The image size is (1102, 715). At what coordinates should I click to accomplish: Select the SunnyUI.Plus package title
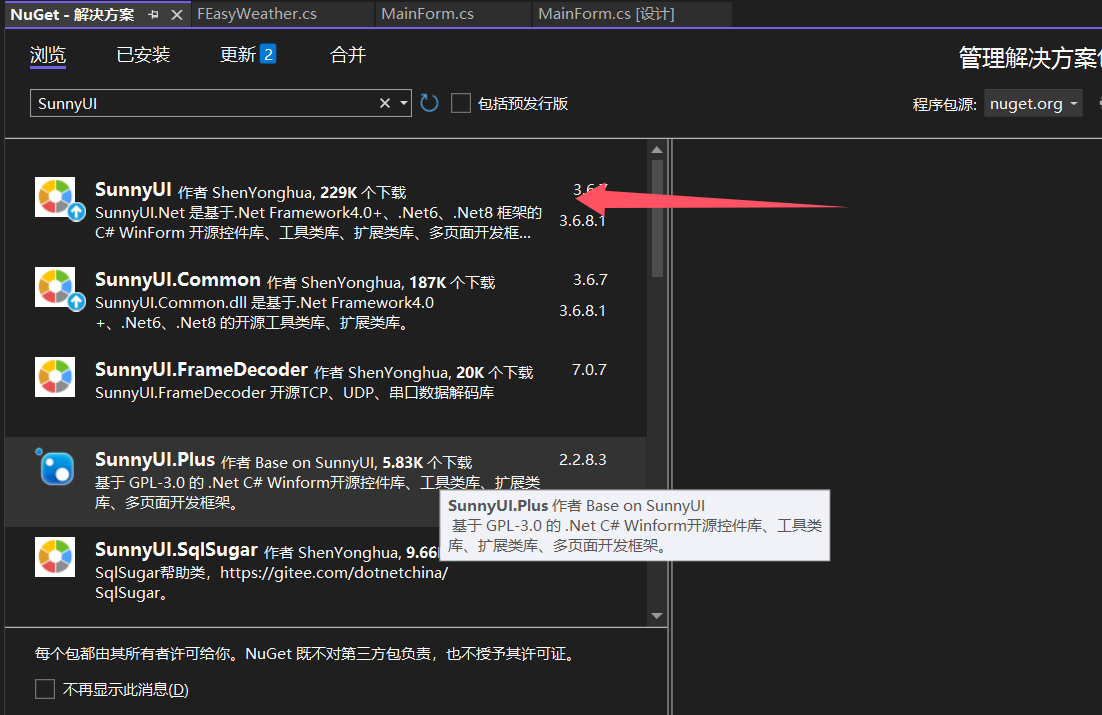coord(155,460)
